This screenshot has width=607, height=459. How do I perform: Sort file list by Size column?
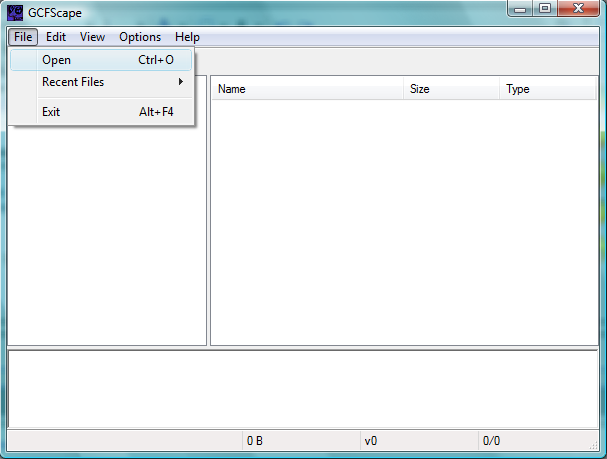coord(451,89)
